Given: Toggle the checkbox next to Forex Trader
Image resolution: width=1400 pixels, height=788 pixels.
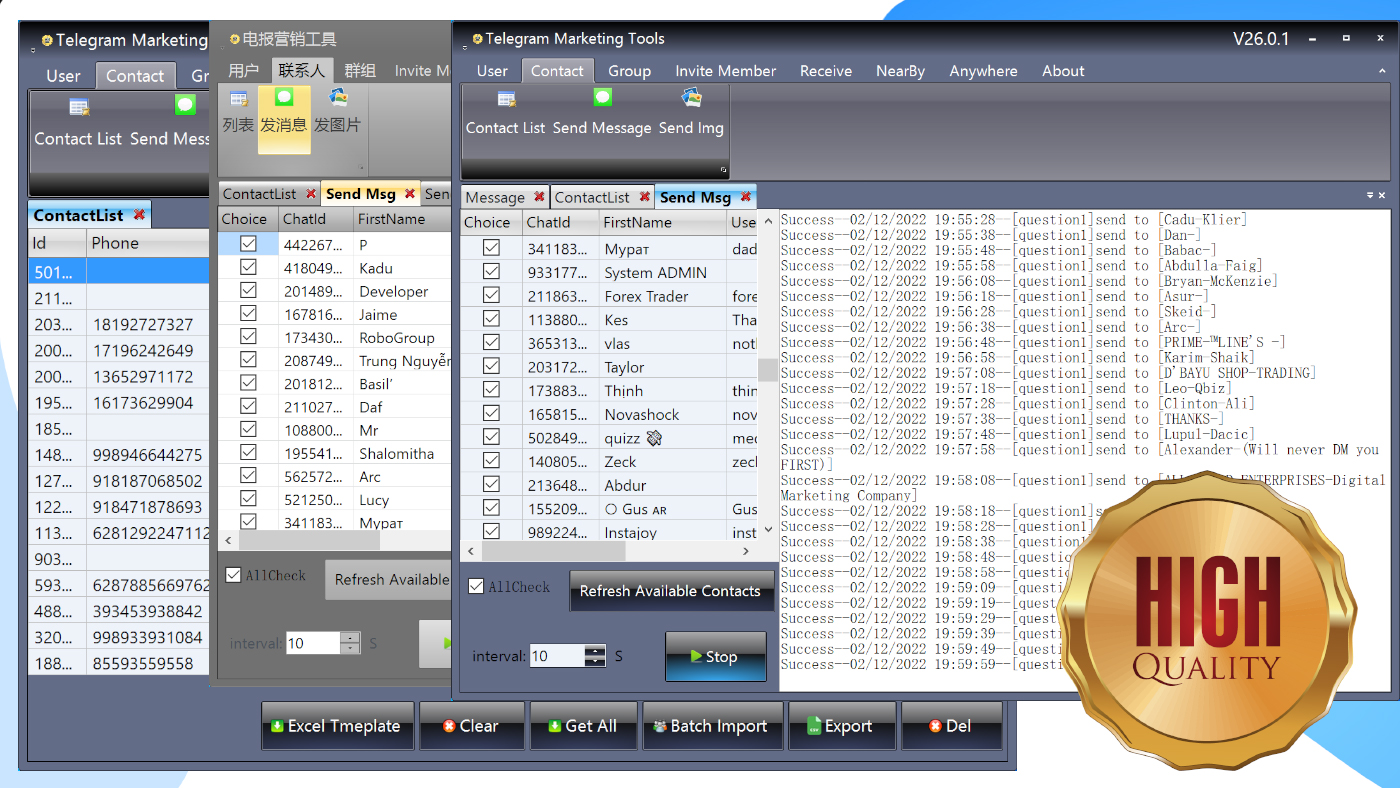Looking at the screenshot, I should [x=491, y=296].
